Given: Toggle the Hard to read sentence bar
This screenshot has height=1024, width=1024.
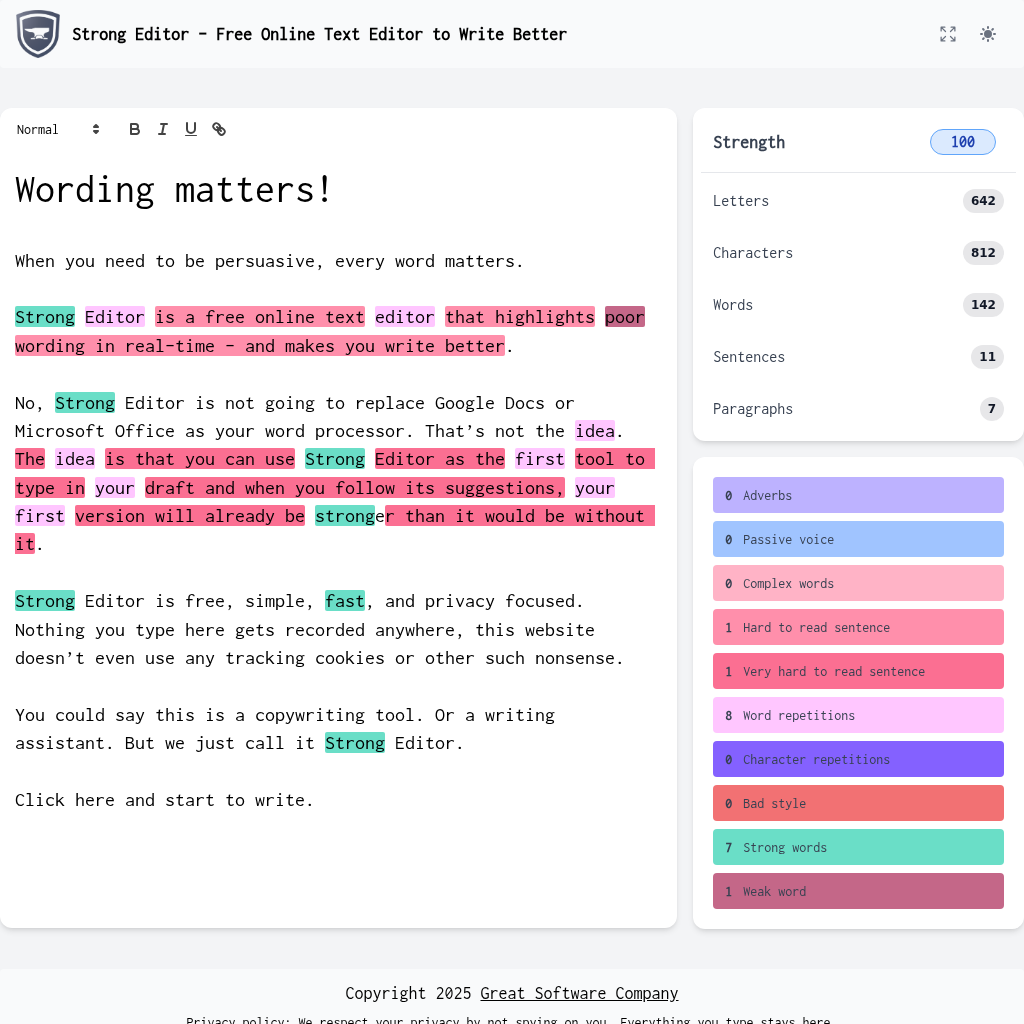Looking at the screenshot, I should click(x=857, y=628).
